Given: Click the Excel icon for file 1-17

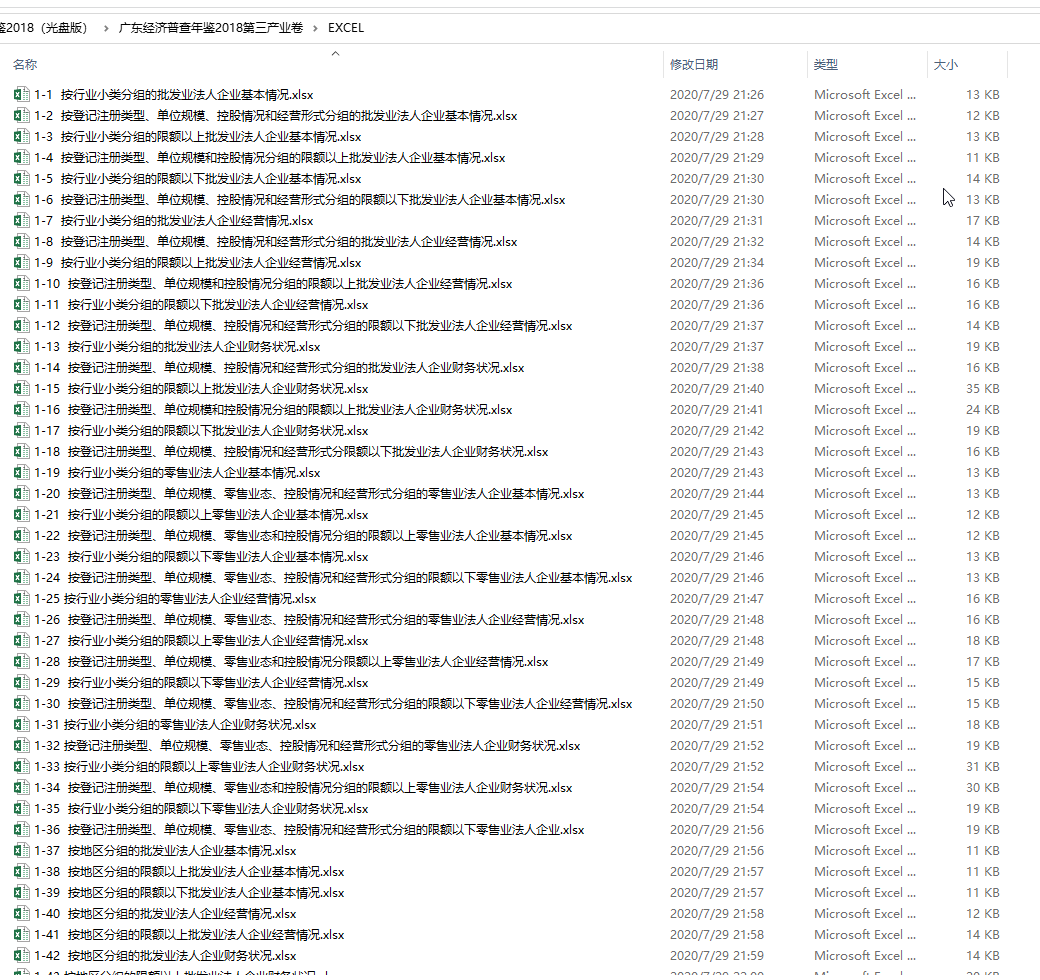Looking at the screenshot, I should (x=21, y=430).
